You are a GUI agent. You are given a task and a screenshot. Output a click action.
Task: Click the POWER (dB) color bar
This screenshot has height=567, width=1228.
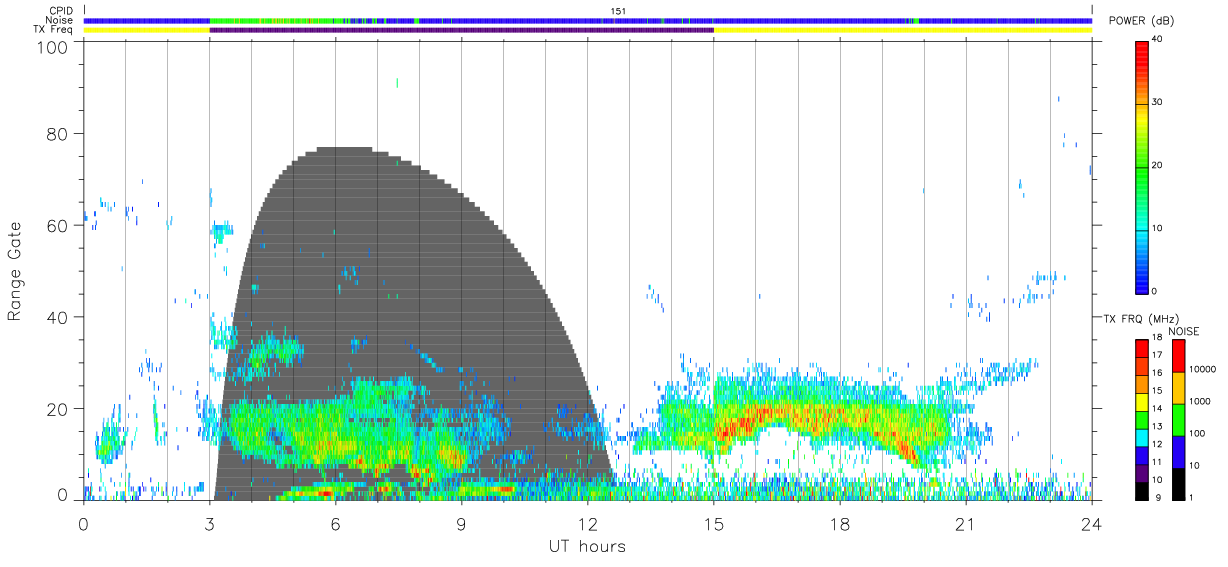coord(1142,166)
